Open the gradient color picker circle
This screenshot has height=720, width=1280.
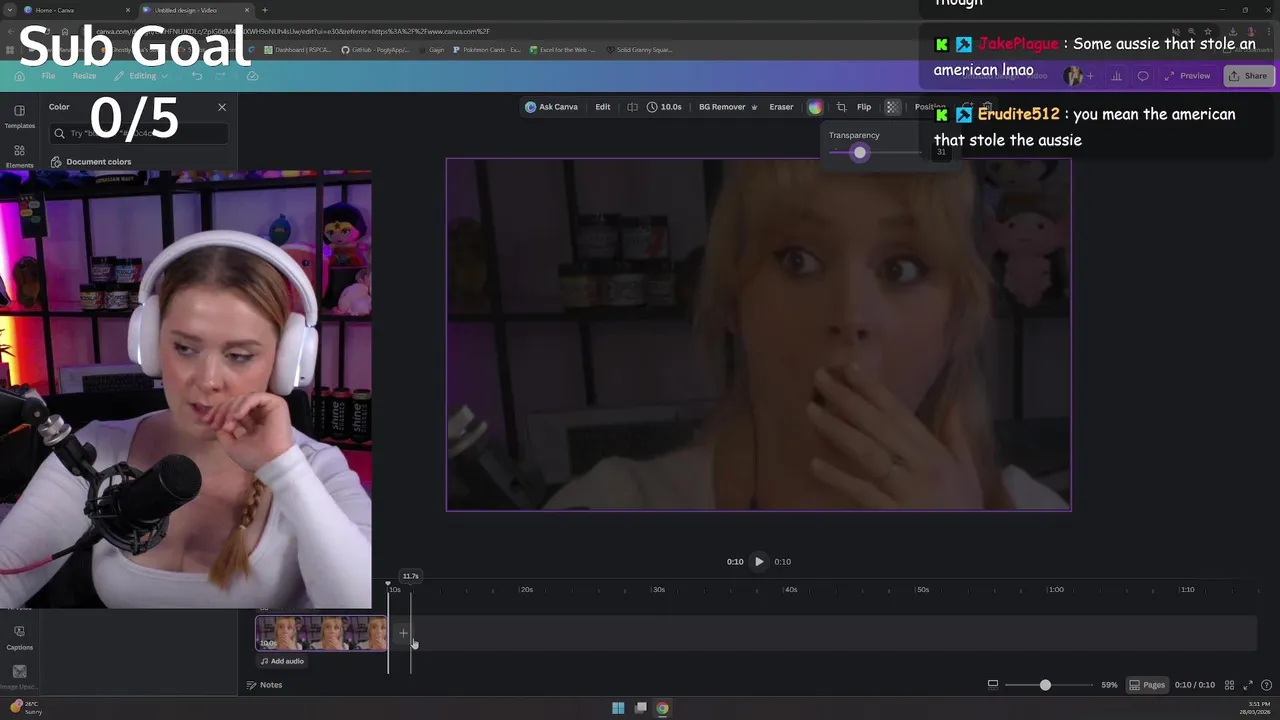[815, 107]
